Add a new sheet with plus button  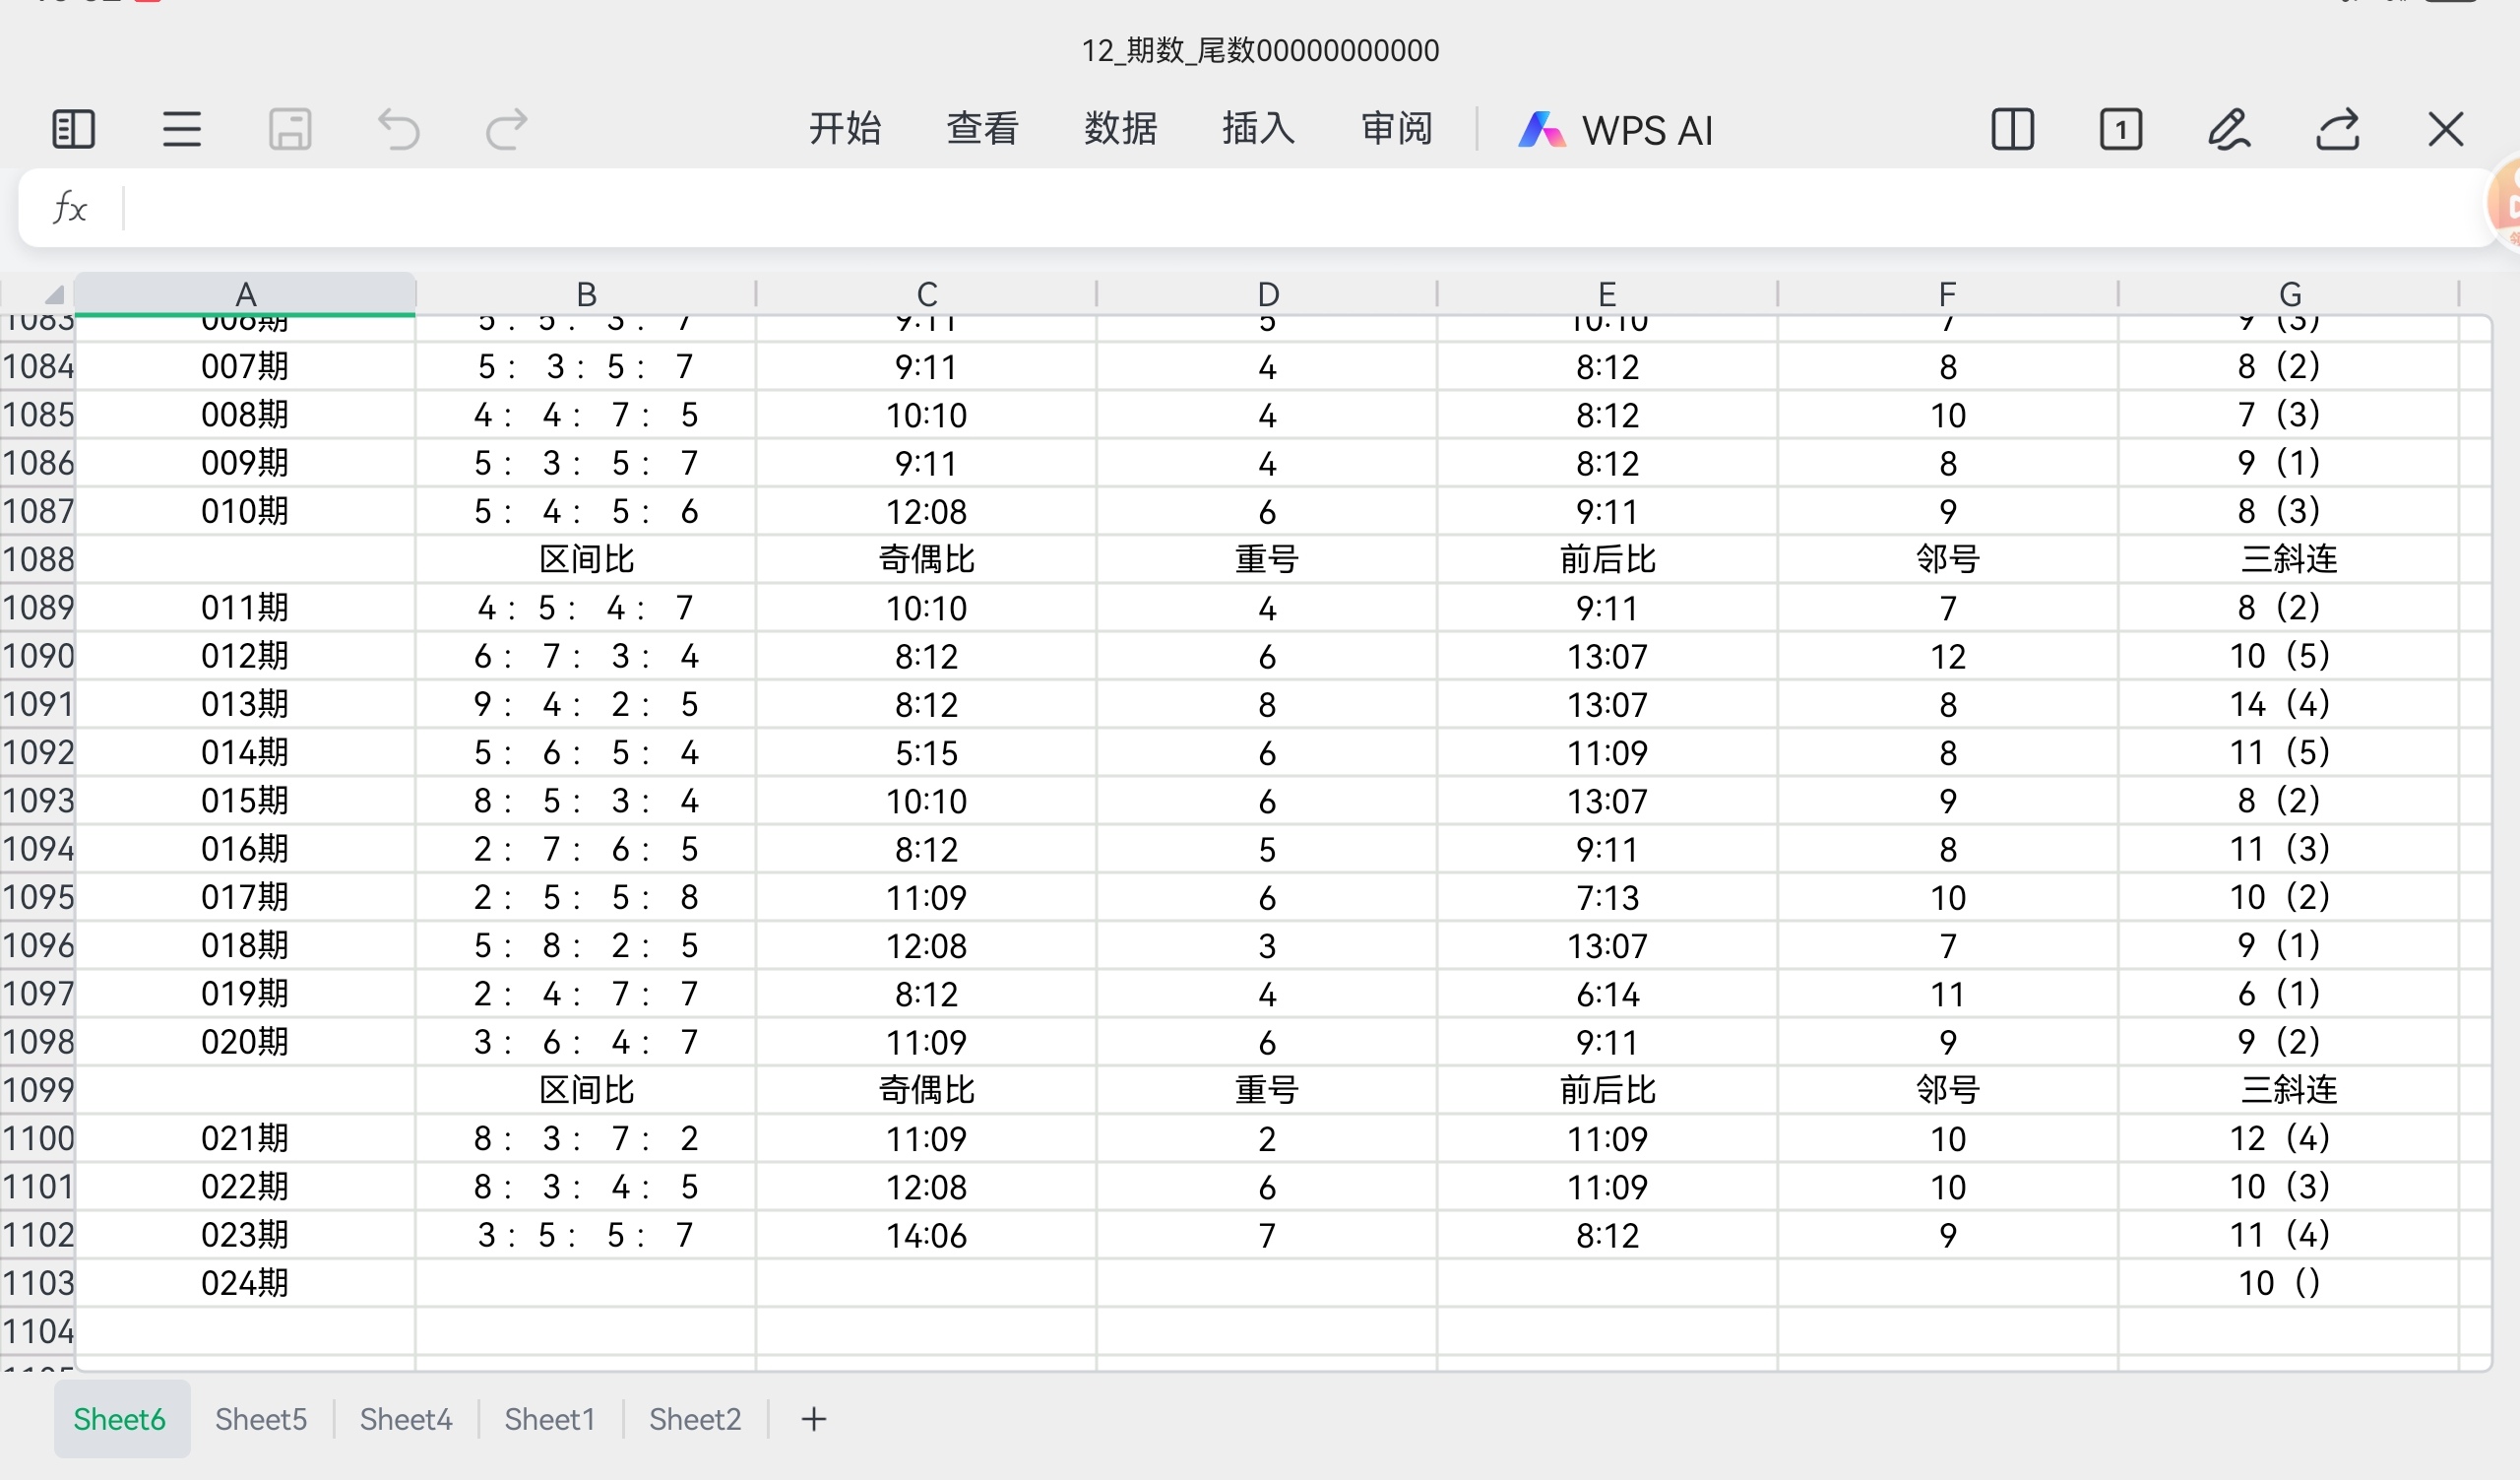pos(813,1419)
